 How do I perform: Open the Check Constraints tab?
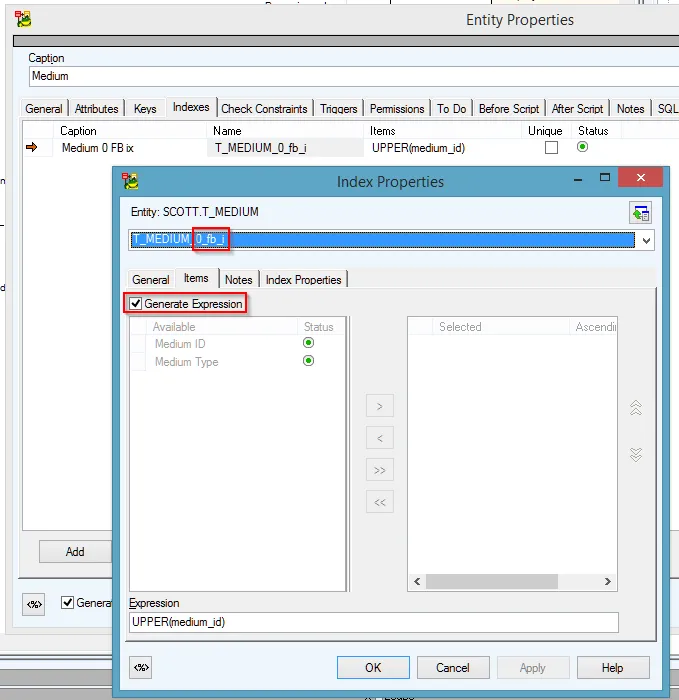pyautogui.click(x=264, y=109)
